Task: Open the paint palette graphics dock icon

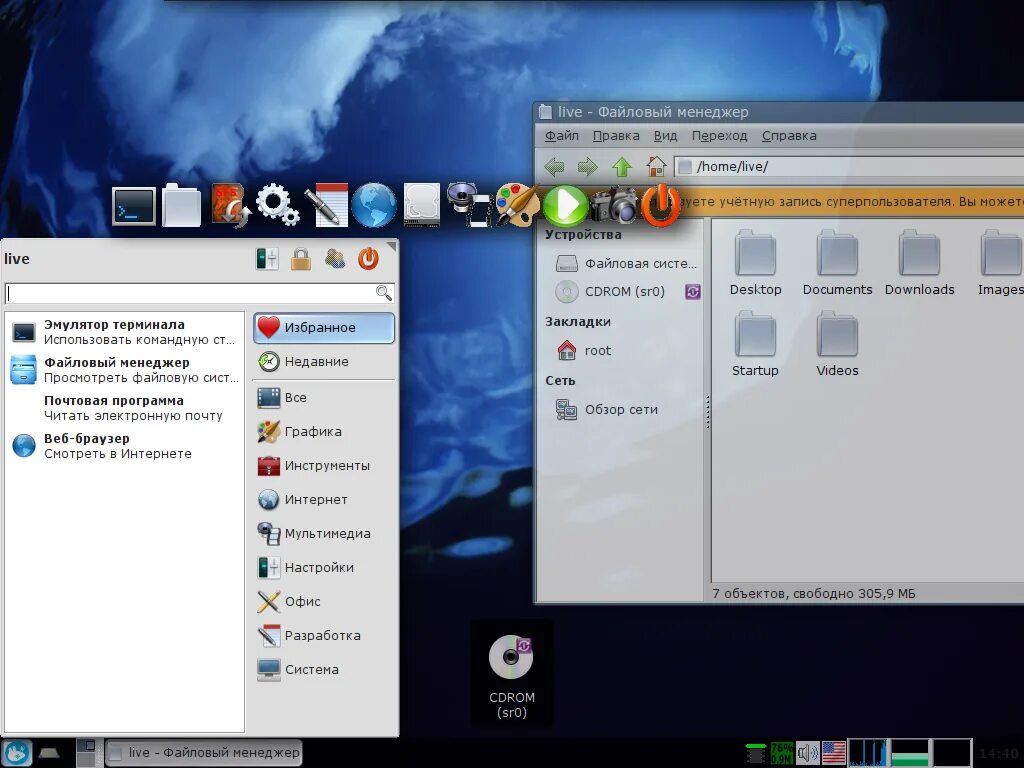Action: pyautogui.click(x=517, y=205)
